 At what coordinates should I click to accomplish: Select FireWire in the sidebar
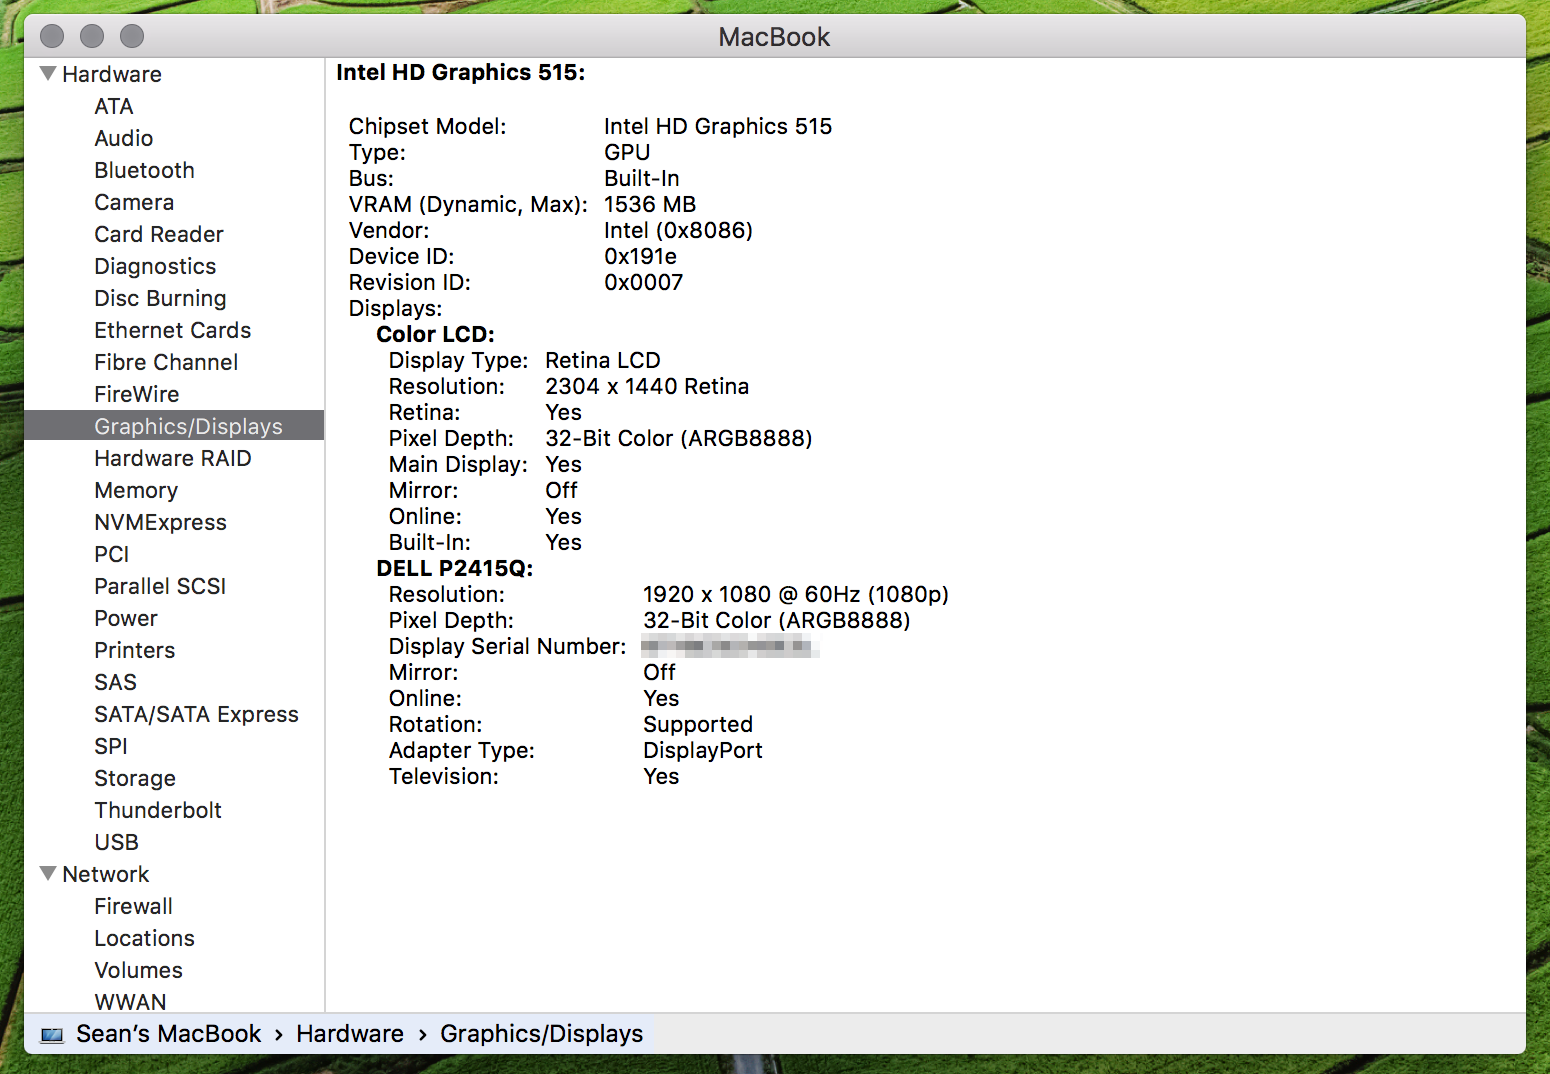[137, 394]
